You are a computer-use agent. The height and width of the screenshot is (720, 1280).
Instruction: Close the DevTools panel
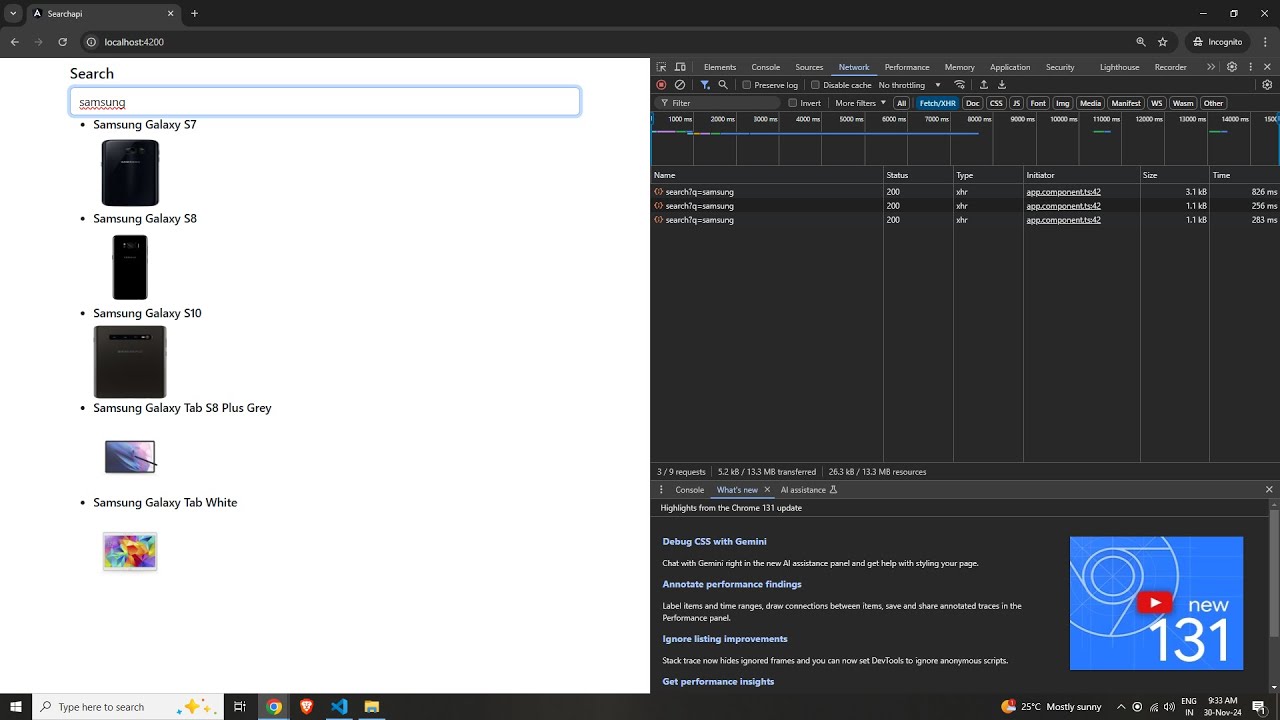tap(1267, 67)
